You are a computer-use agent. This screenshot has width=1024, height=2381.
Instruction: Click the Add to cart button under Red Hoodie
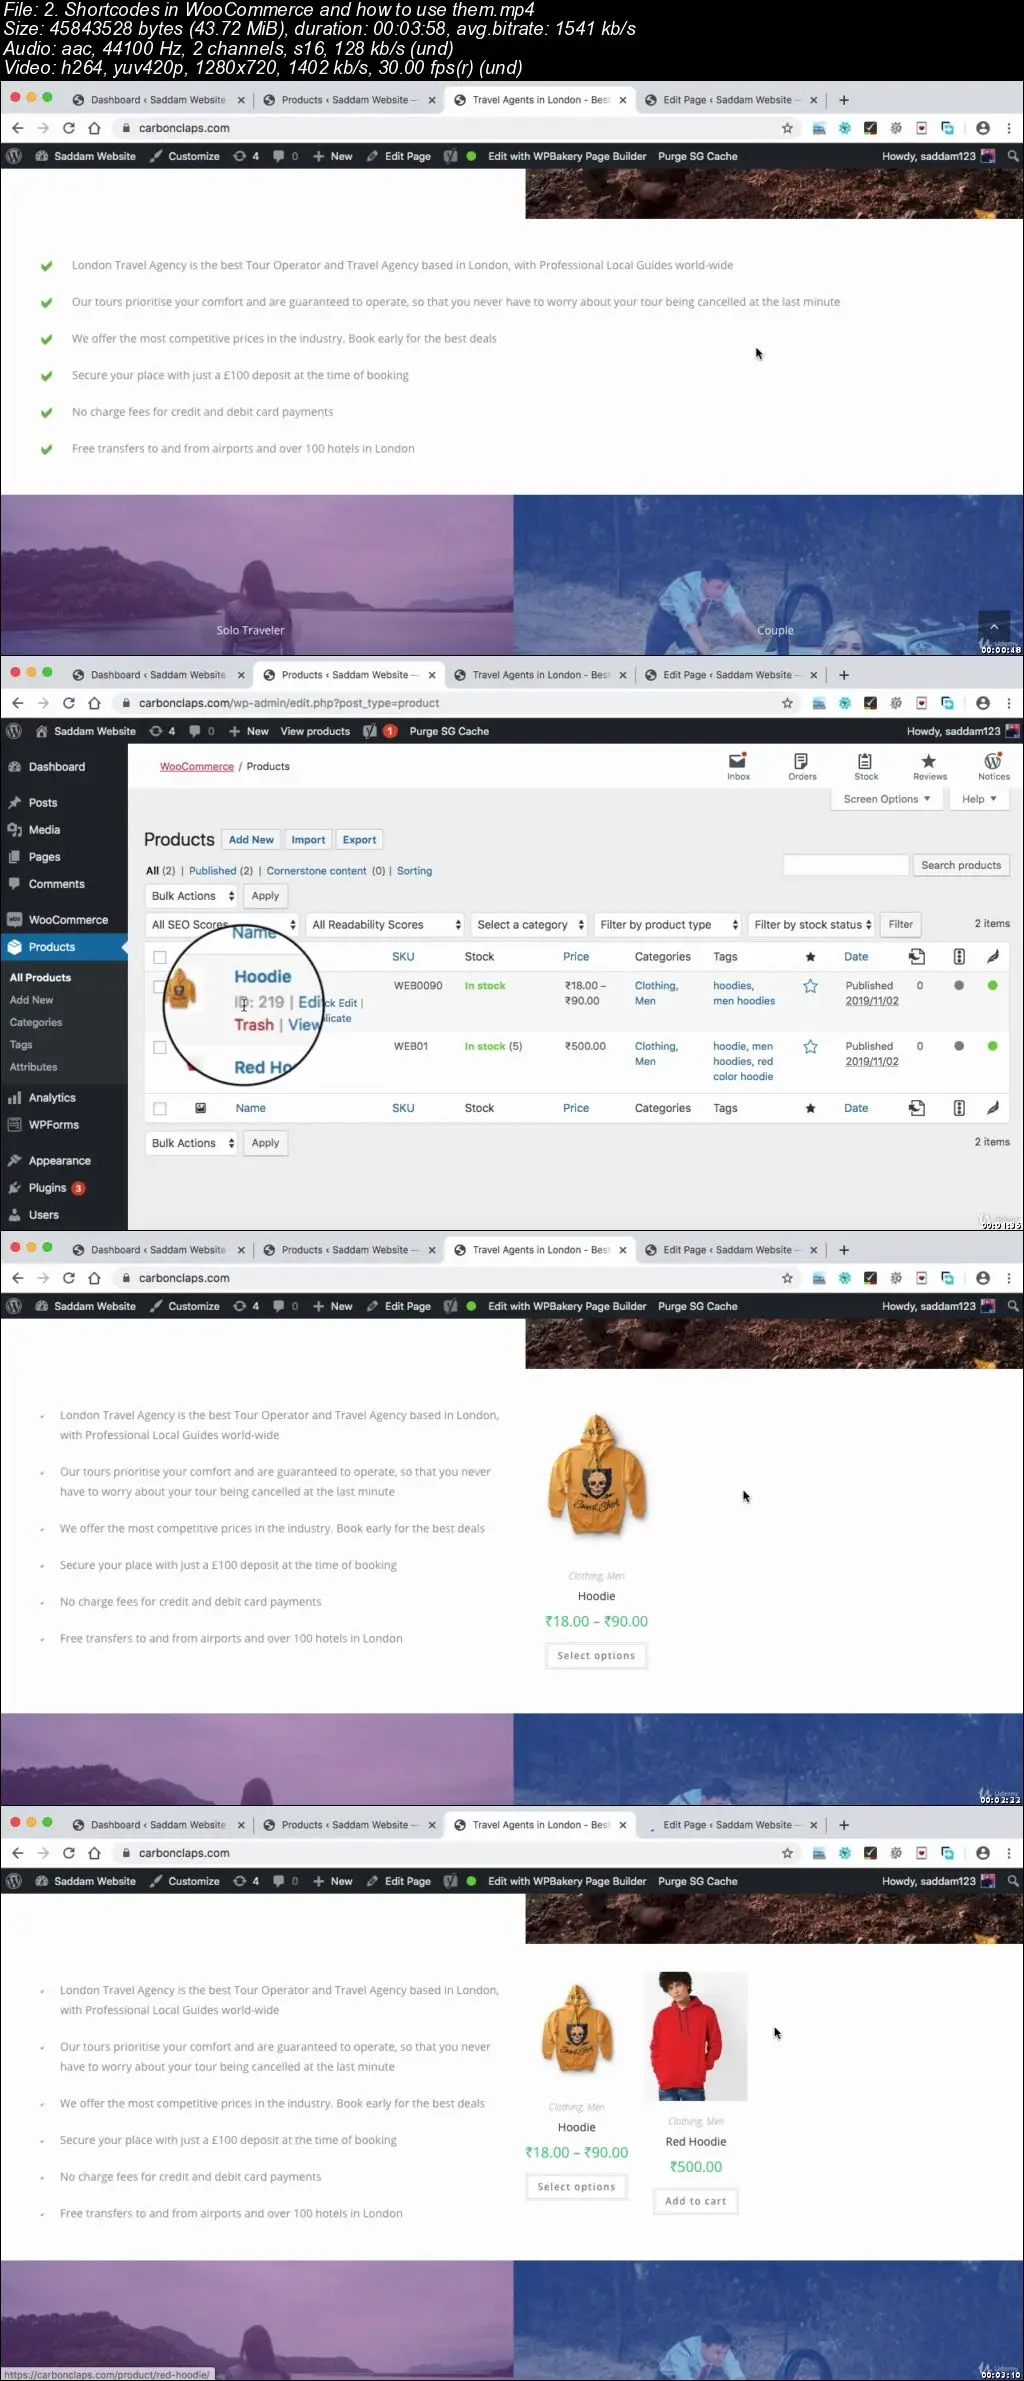pos(696,2200)
